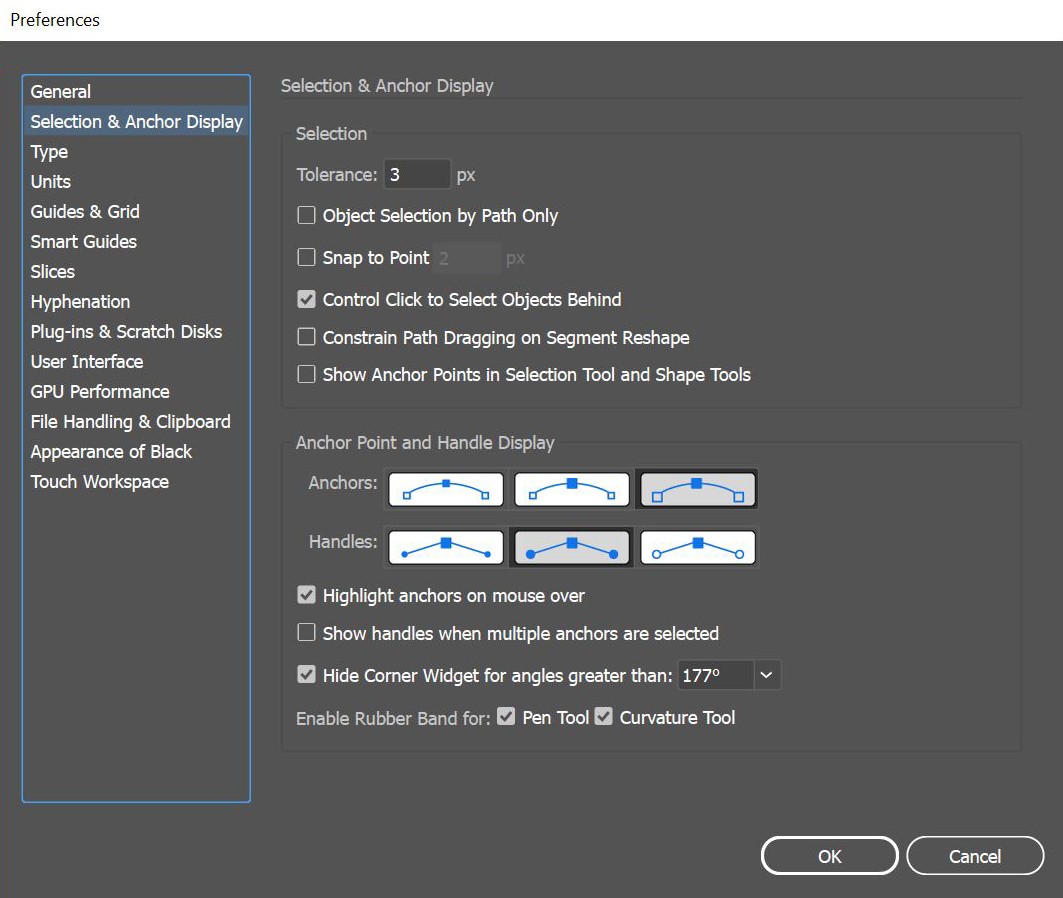
Task: Toggle Highlight anchors on mouse over
Action: click(x=306, y=595)
